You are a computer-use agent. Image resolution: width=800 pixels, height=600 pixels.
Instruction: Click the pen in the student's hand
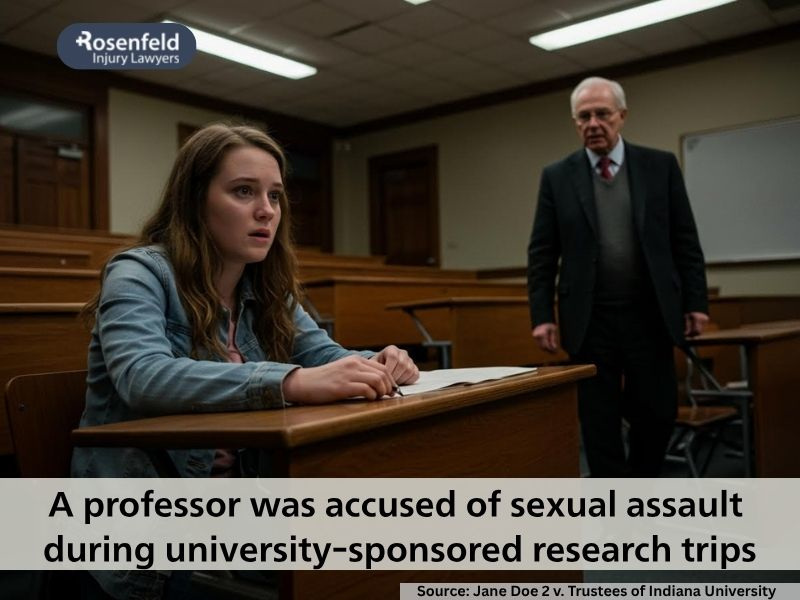pos(397,391)
